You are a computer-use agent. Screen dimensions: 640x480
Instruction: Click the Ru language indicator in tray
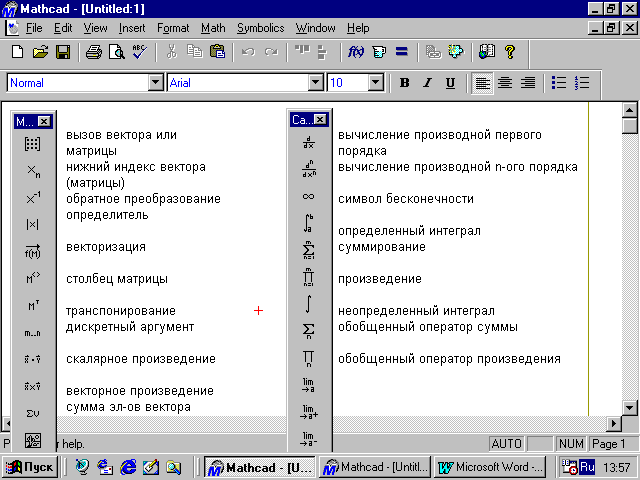pyautogui.click(x=587, y=467)
